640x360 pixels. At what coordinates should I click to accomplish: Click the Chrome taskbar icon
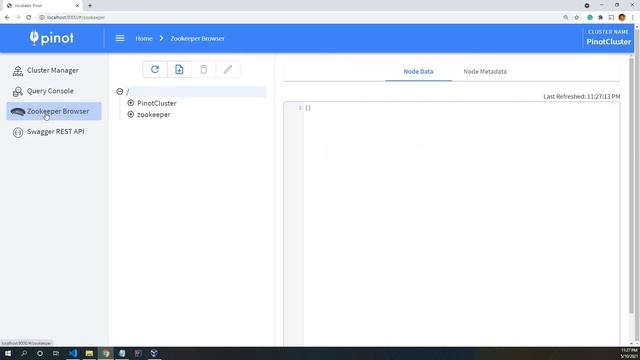click(x=106, y=353)
